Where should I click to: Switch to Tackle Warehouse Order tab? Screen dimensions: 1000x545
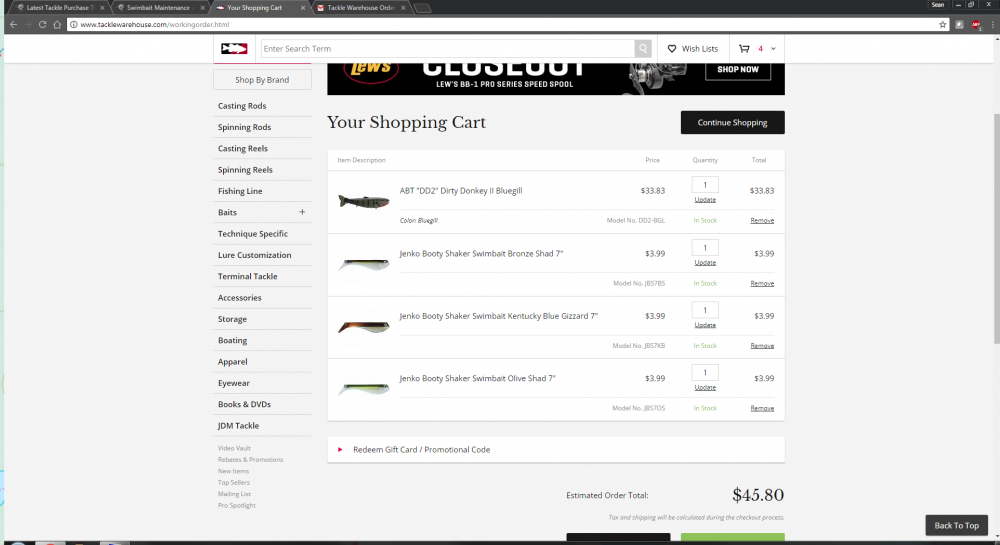pos(361,8)
